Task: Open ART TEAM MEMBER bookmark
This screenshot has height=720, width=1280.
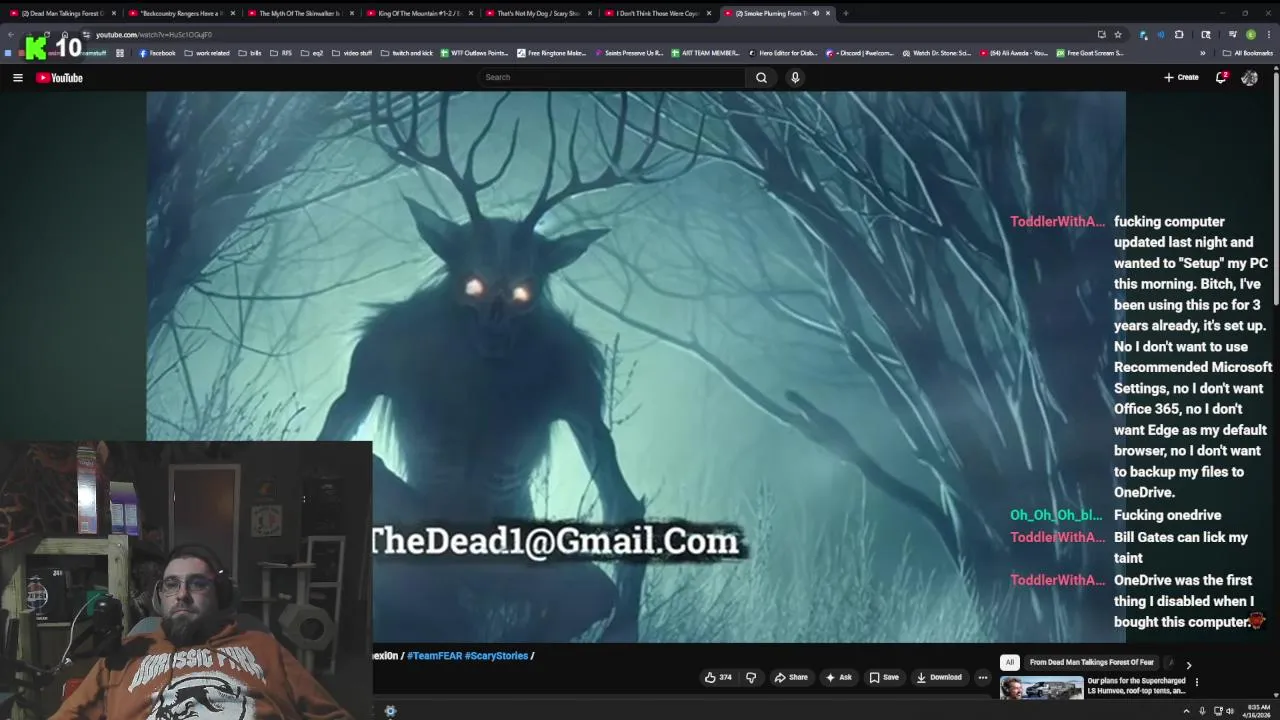Action: 705,53
